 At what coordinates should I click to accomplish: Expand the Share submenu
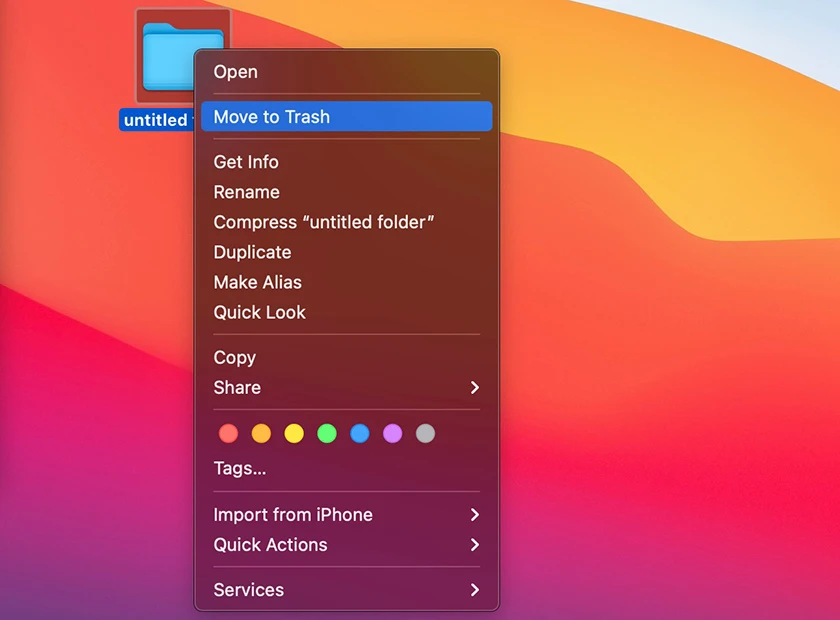click(x=347, y=387)
